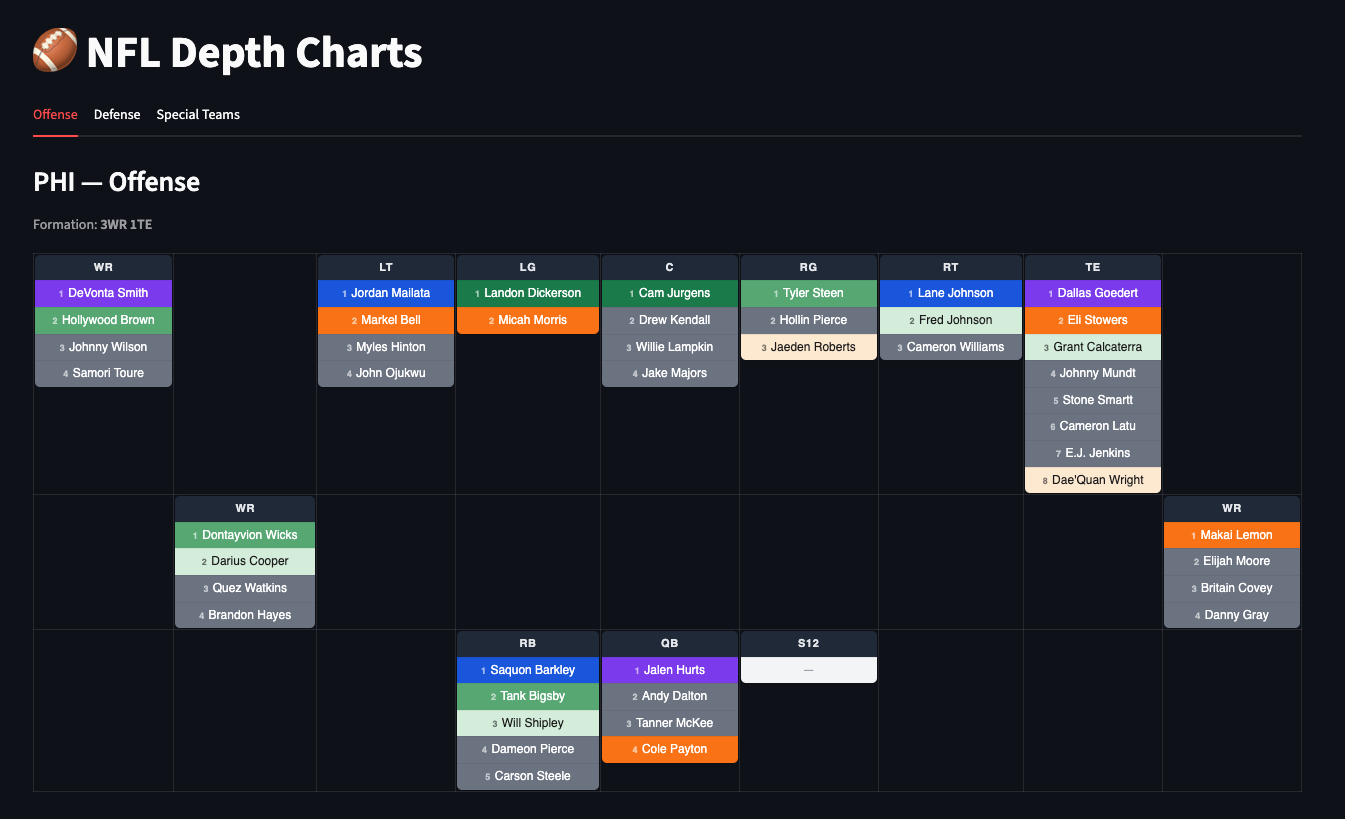This screenshot has width=1345, height=819.
Task: Click Samori Toure row
Action: pyautogui.click(x=104, y=373)
